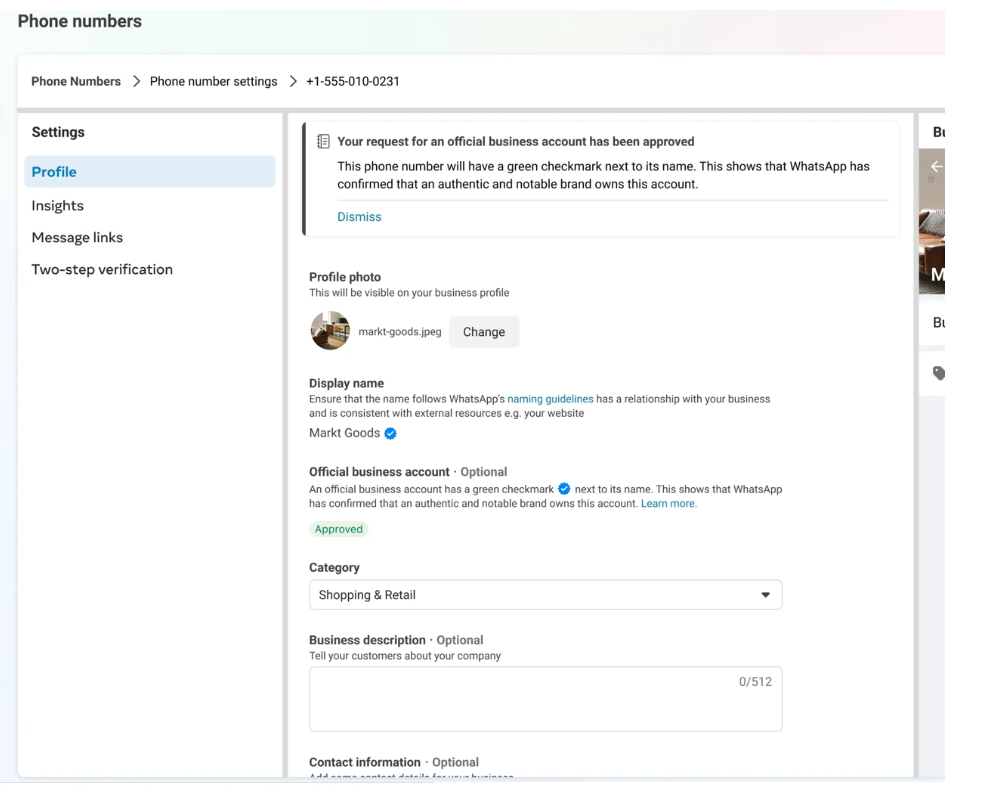981x786 pixels.
Task: Click the checkmark badge in official account description
Action: pyautogui.click(x=564, y=489)
